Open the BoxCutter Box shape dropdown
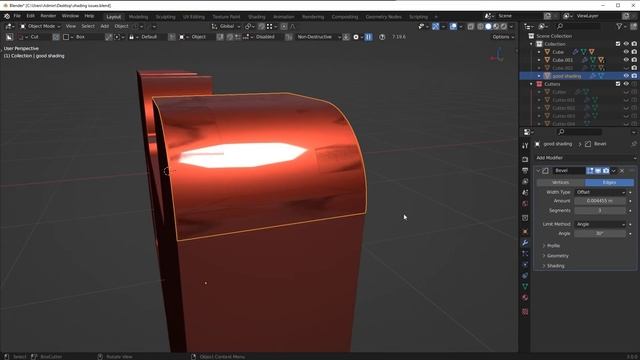Screen dimensions: 640x360 [82, 37]
